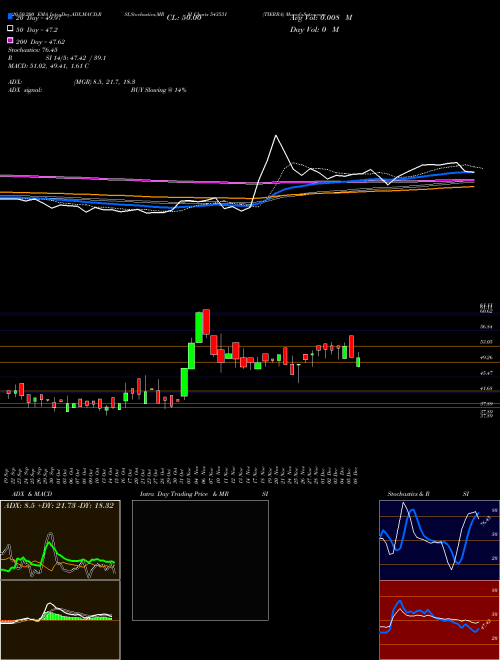Viewport: 500px width, 660px height.
Task: Click the 'Avg Vol: 0.008 M' label
Action: (x=321, y=18)
